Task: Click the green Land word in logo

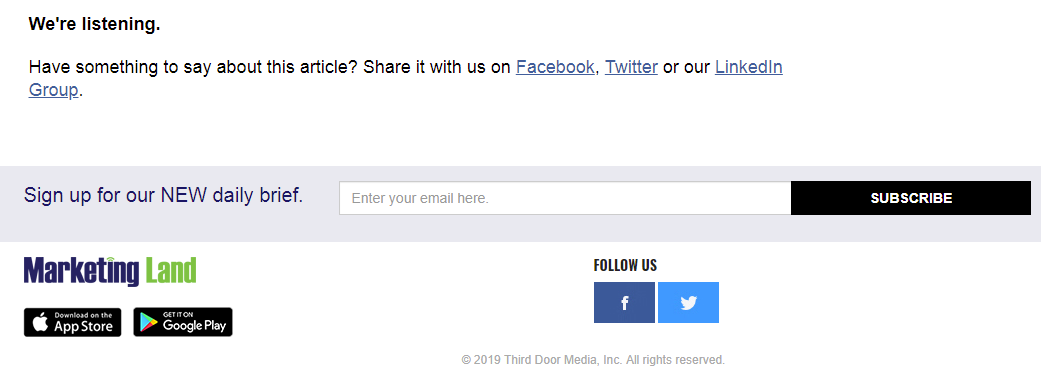Action: point(170,270)
